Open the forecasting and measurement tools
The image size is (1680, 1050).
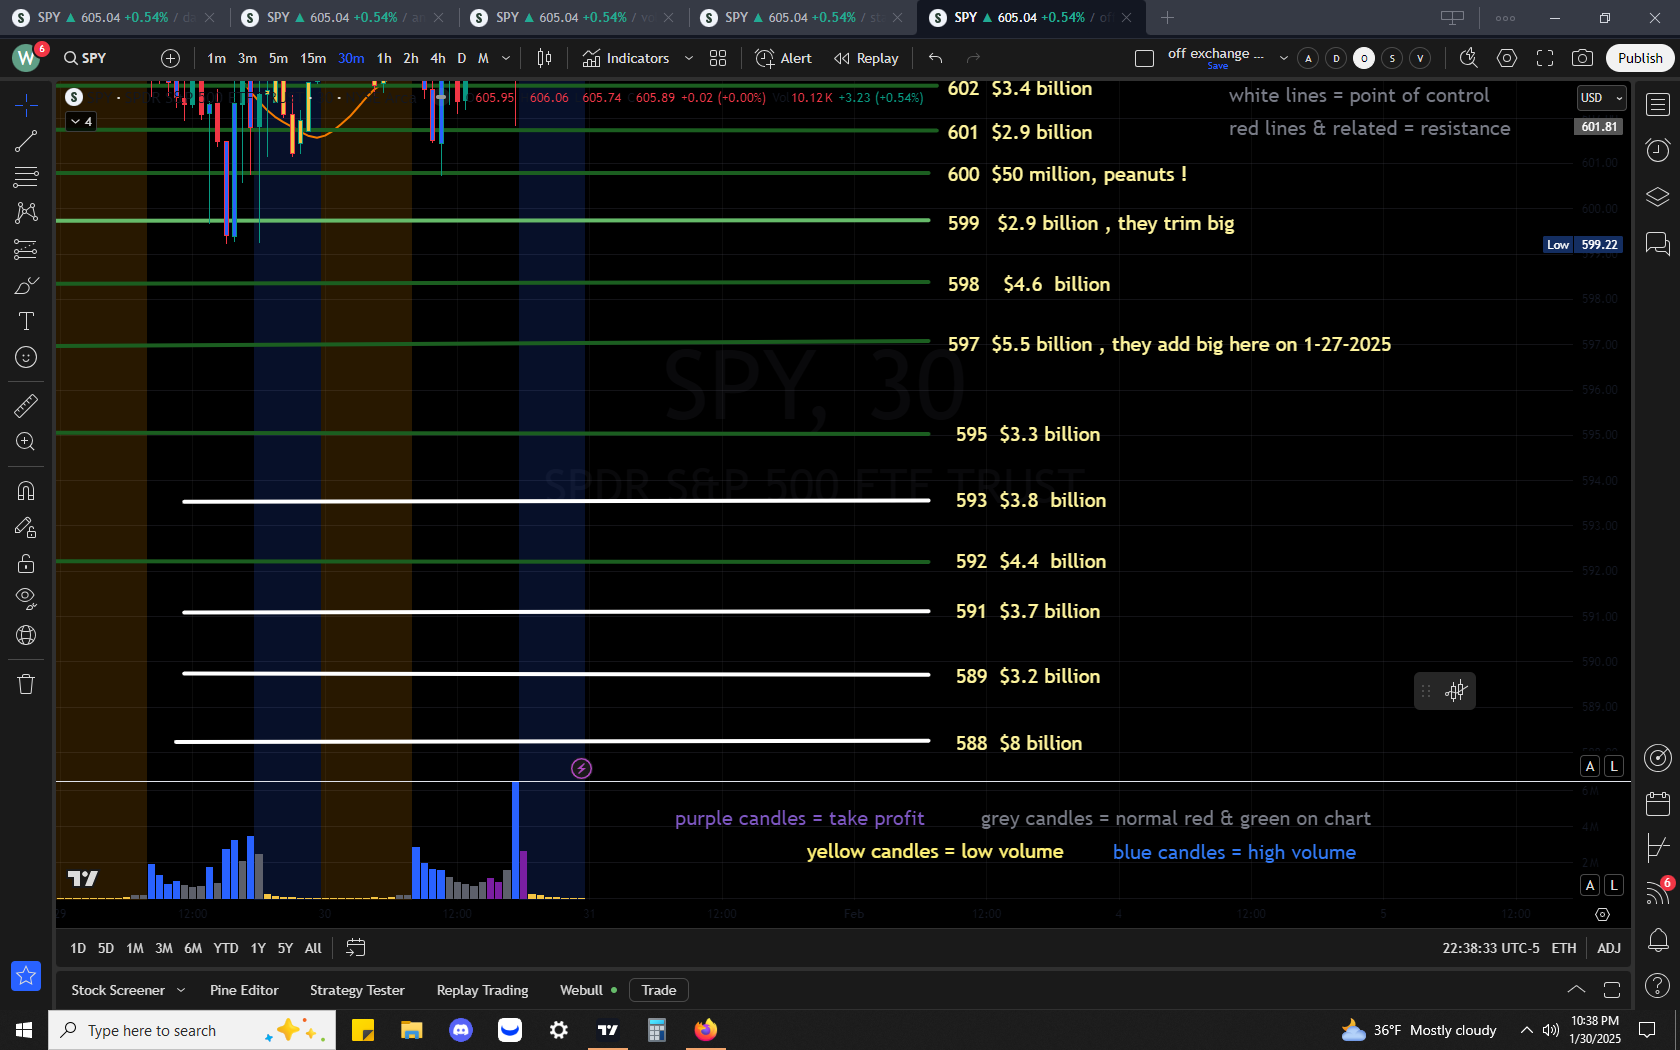(x=26, y=249)
